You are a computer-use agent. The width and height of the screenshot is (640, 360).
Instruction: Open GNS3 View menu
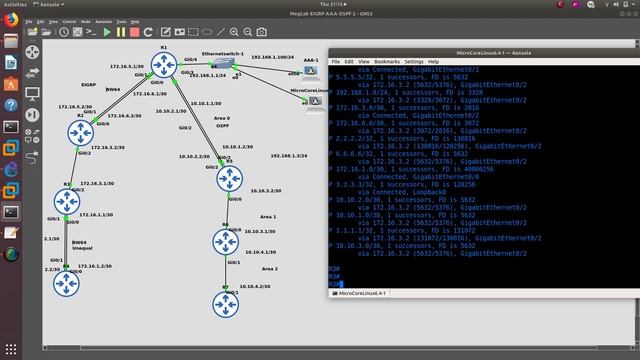pos(53,22)
